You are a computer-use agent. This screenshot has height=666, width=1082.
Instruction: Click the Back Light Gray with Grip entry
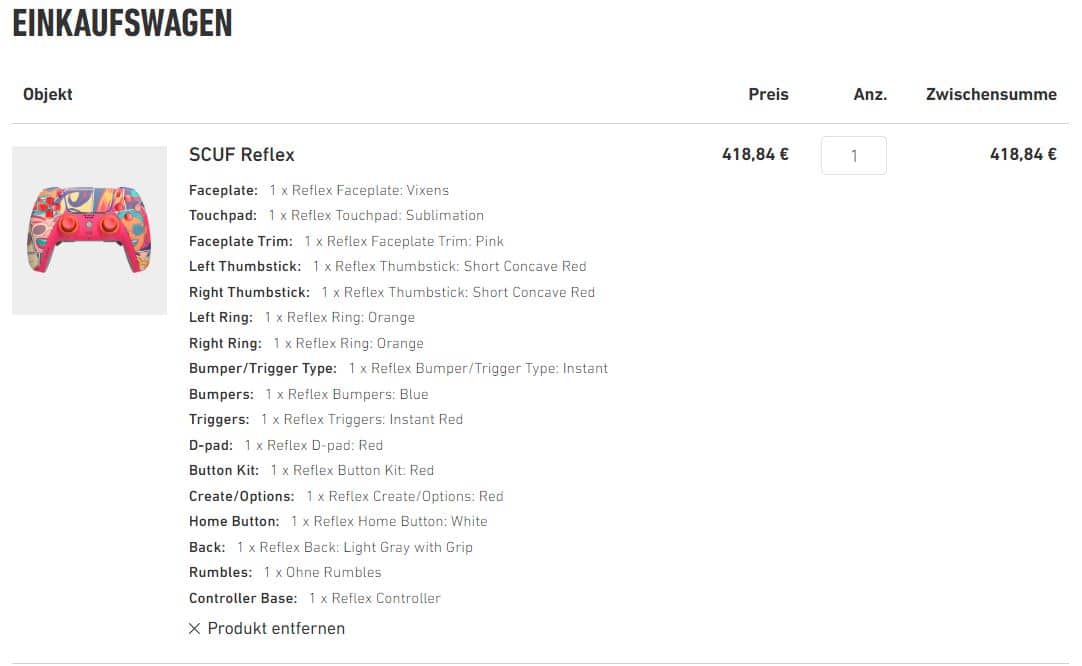point(331,547)
